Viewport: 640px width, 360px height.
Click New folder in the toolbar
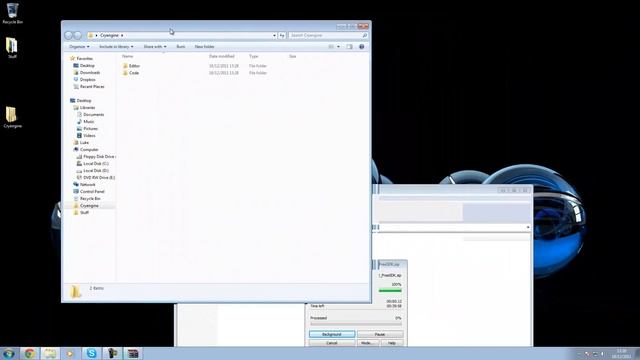(204, 47)
